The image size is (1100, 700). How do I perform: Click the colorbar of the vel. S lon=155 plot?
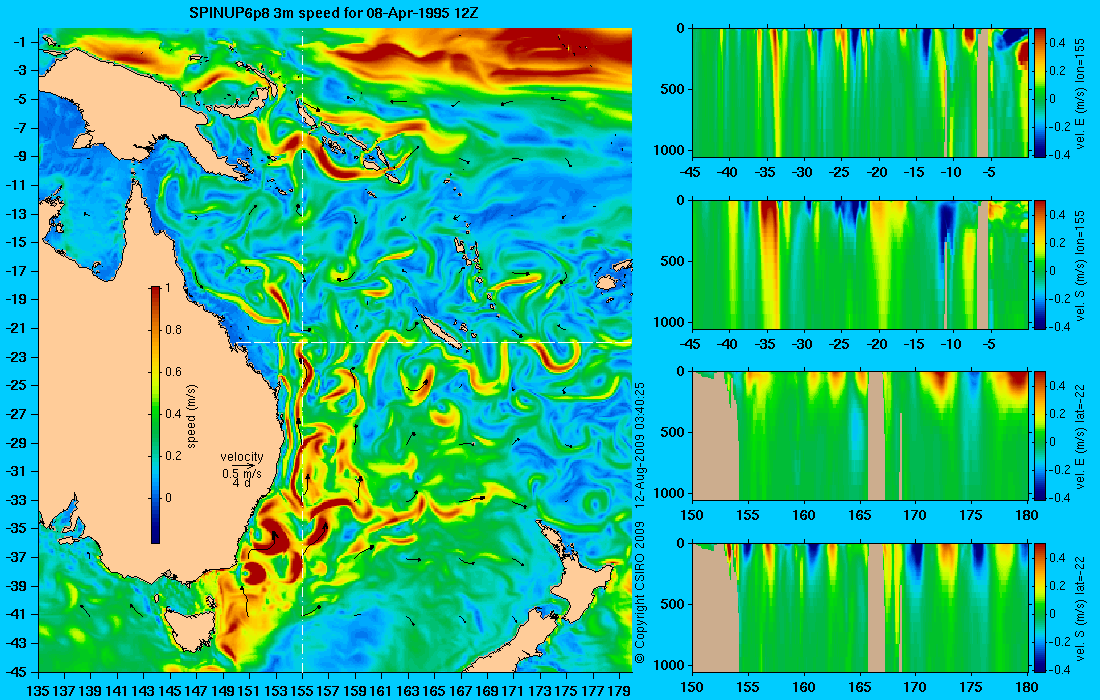[x=1040, y=264]
